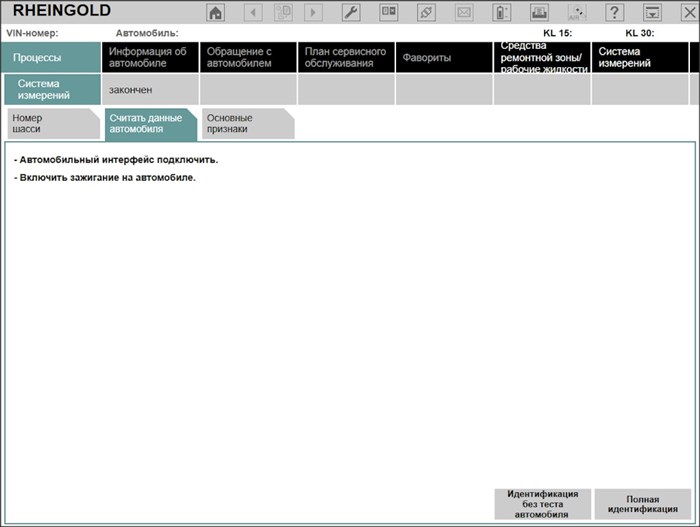Click the minimize-to-tray icon in the toolbar
The width and height of the screenshot is (700, 527).
(x=652, y=13)
